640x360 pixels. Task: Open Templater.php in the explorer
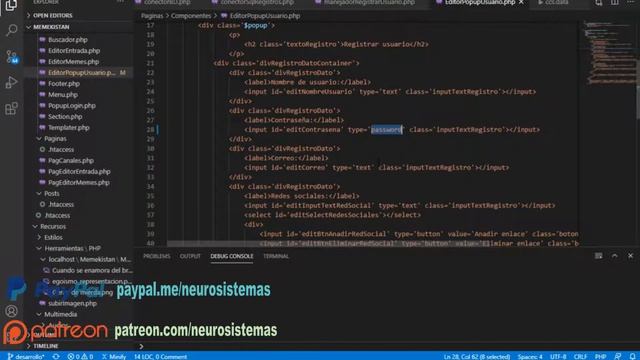point(69,128)
